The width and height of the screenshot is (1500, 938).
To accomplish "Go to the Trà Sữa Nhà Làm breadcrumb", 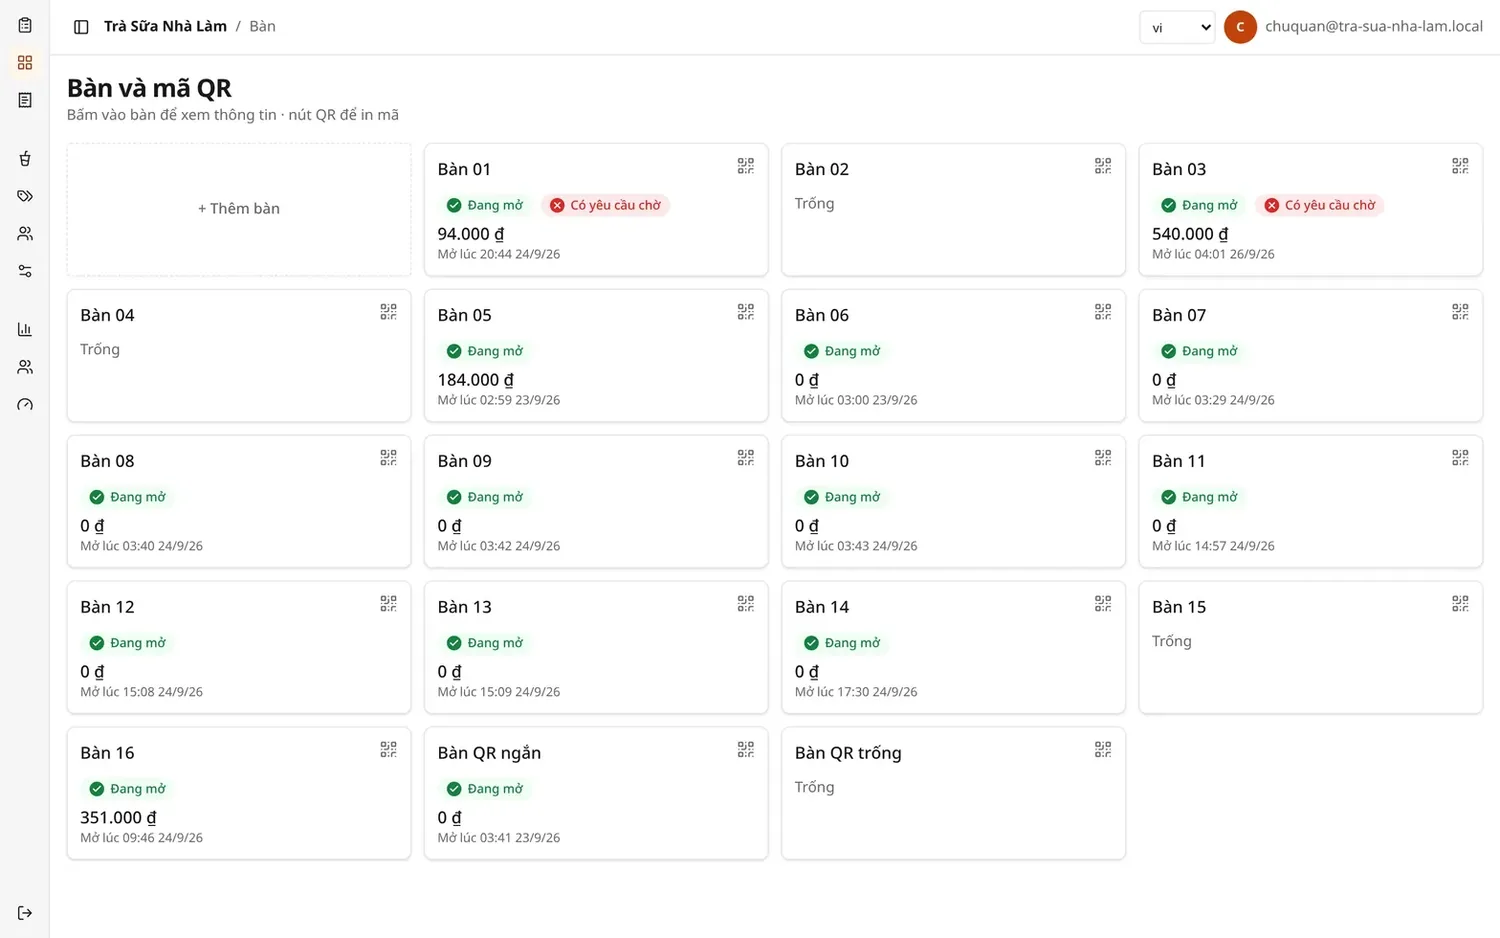I will (165, 26).
